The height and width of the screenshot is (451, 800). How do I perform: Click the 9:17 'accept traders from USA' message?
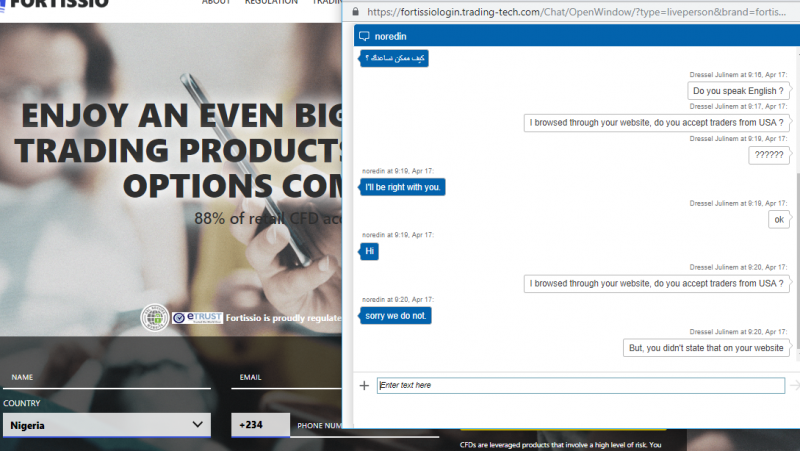[657, 123]
